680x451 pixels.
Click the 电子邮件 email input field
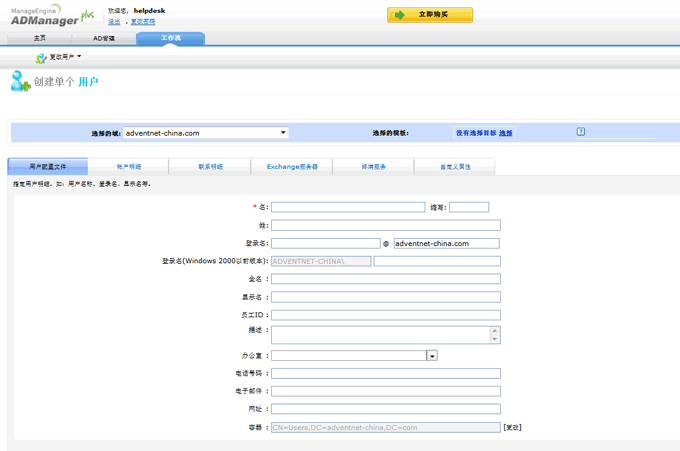[x=385, y=391]
